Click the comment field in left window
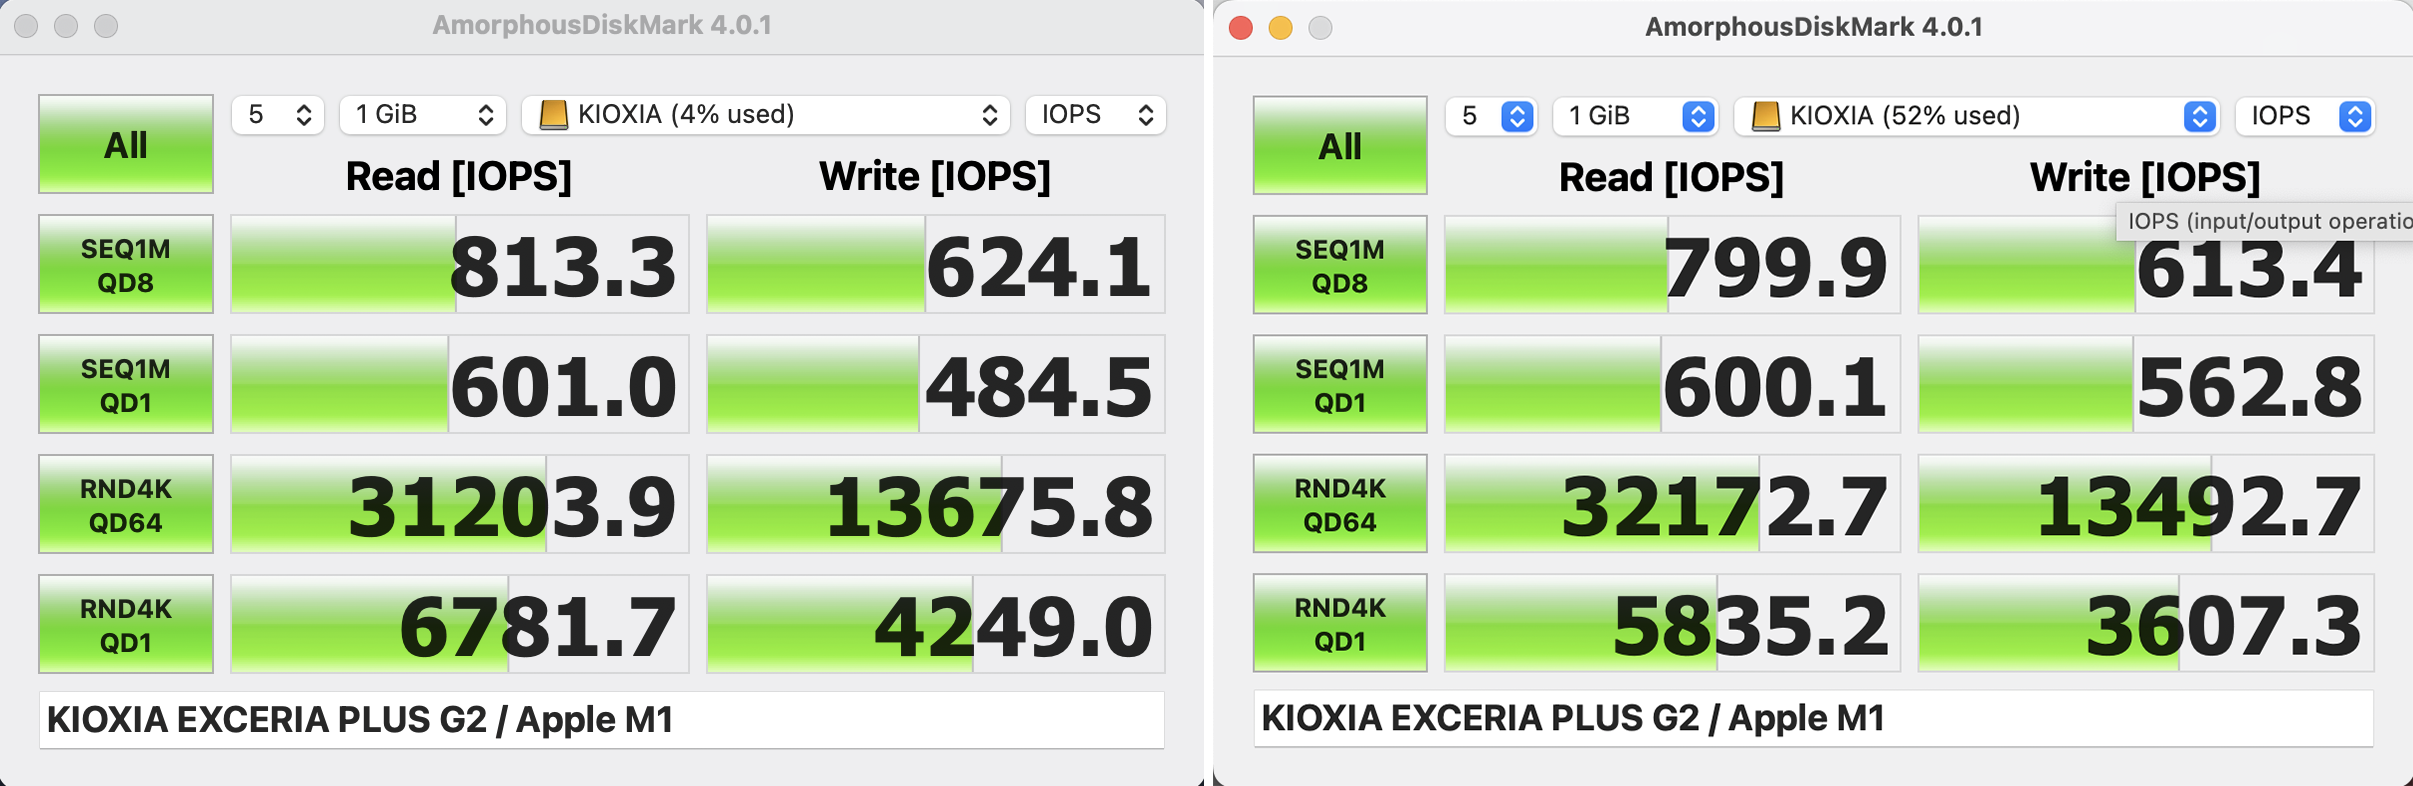This screenshot has height=786, width=2413. pos(602,720)
